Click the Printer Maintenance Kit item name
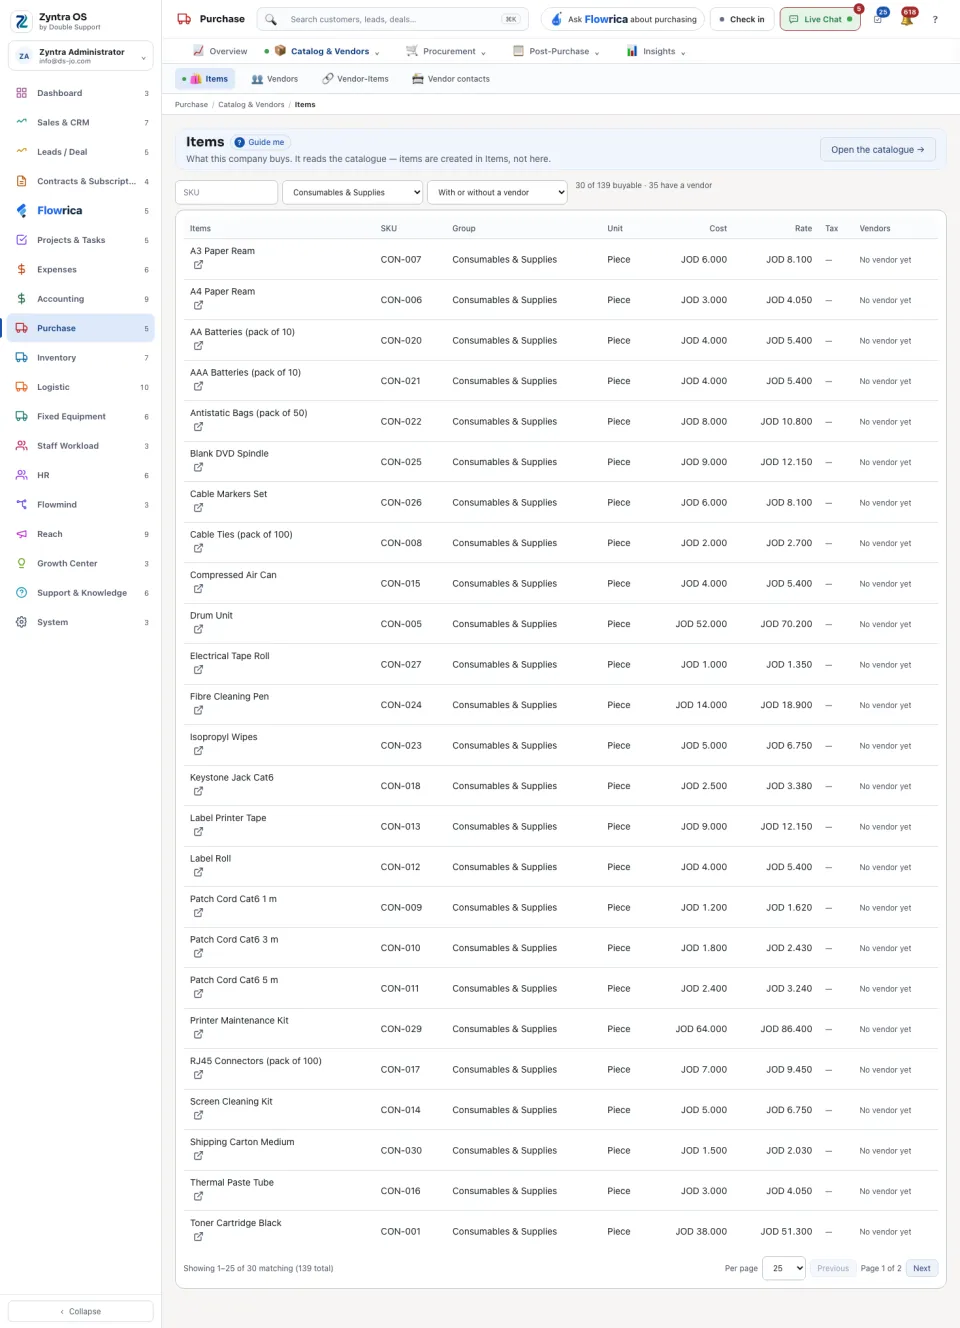Image resolution: width=960 pixels, height=1328 pixels. pyautogui.click(x=239, y=1020)
